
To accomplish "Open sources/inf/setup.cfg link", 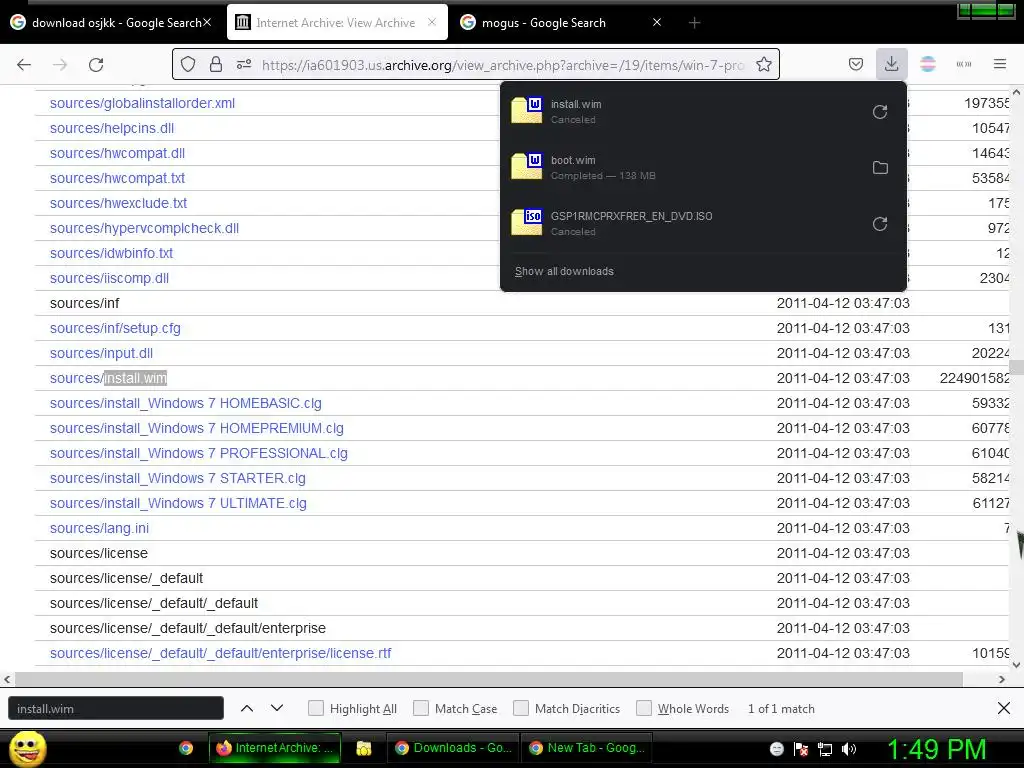I will tap(115, 328).
